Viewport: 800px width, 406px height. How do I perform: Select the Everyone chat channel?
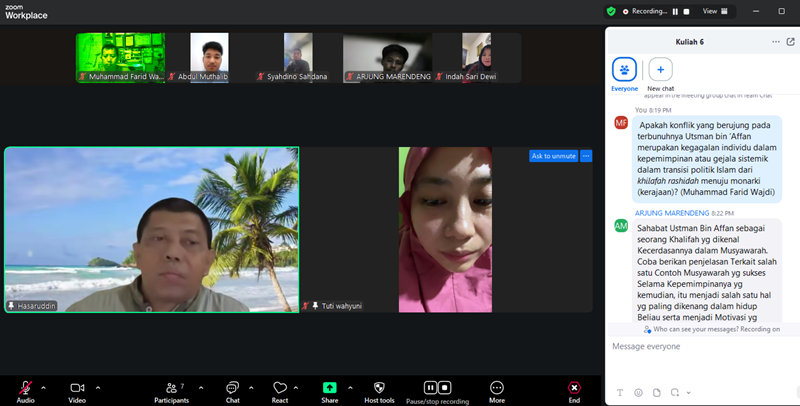[624, 74]
